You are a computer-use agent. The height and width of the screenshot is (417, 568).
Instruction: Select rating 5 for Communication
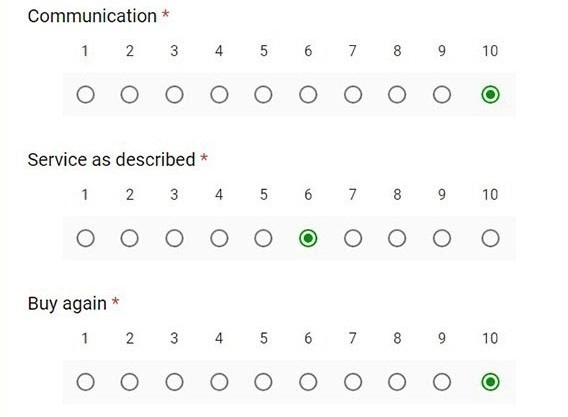(x=263, y=95)
